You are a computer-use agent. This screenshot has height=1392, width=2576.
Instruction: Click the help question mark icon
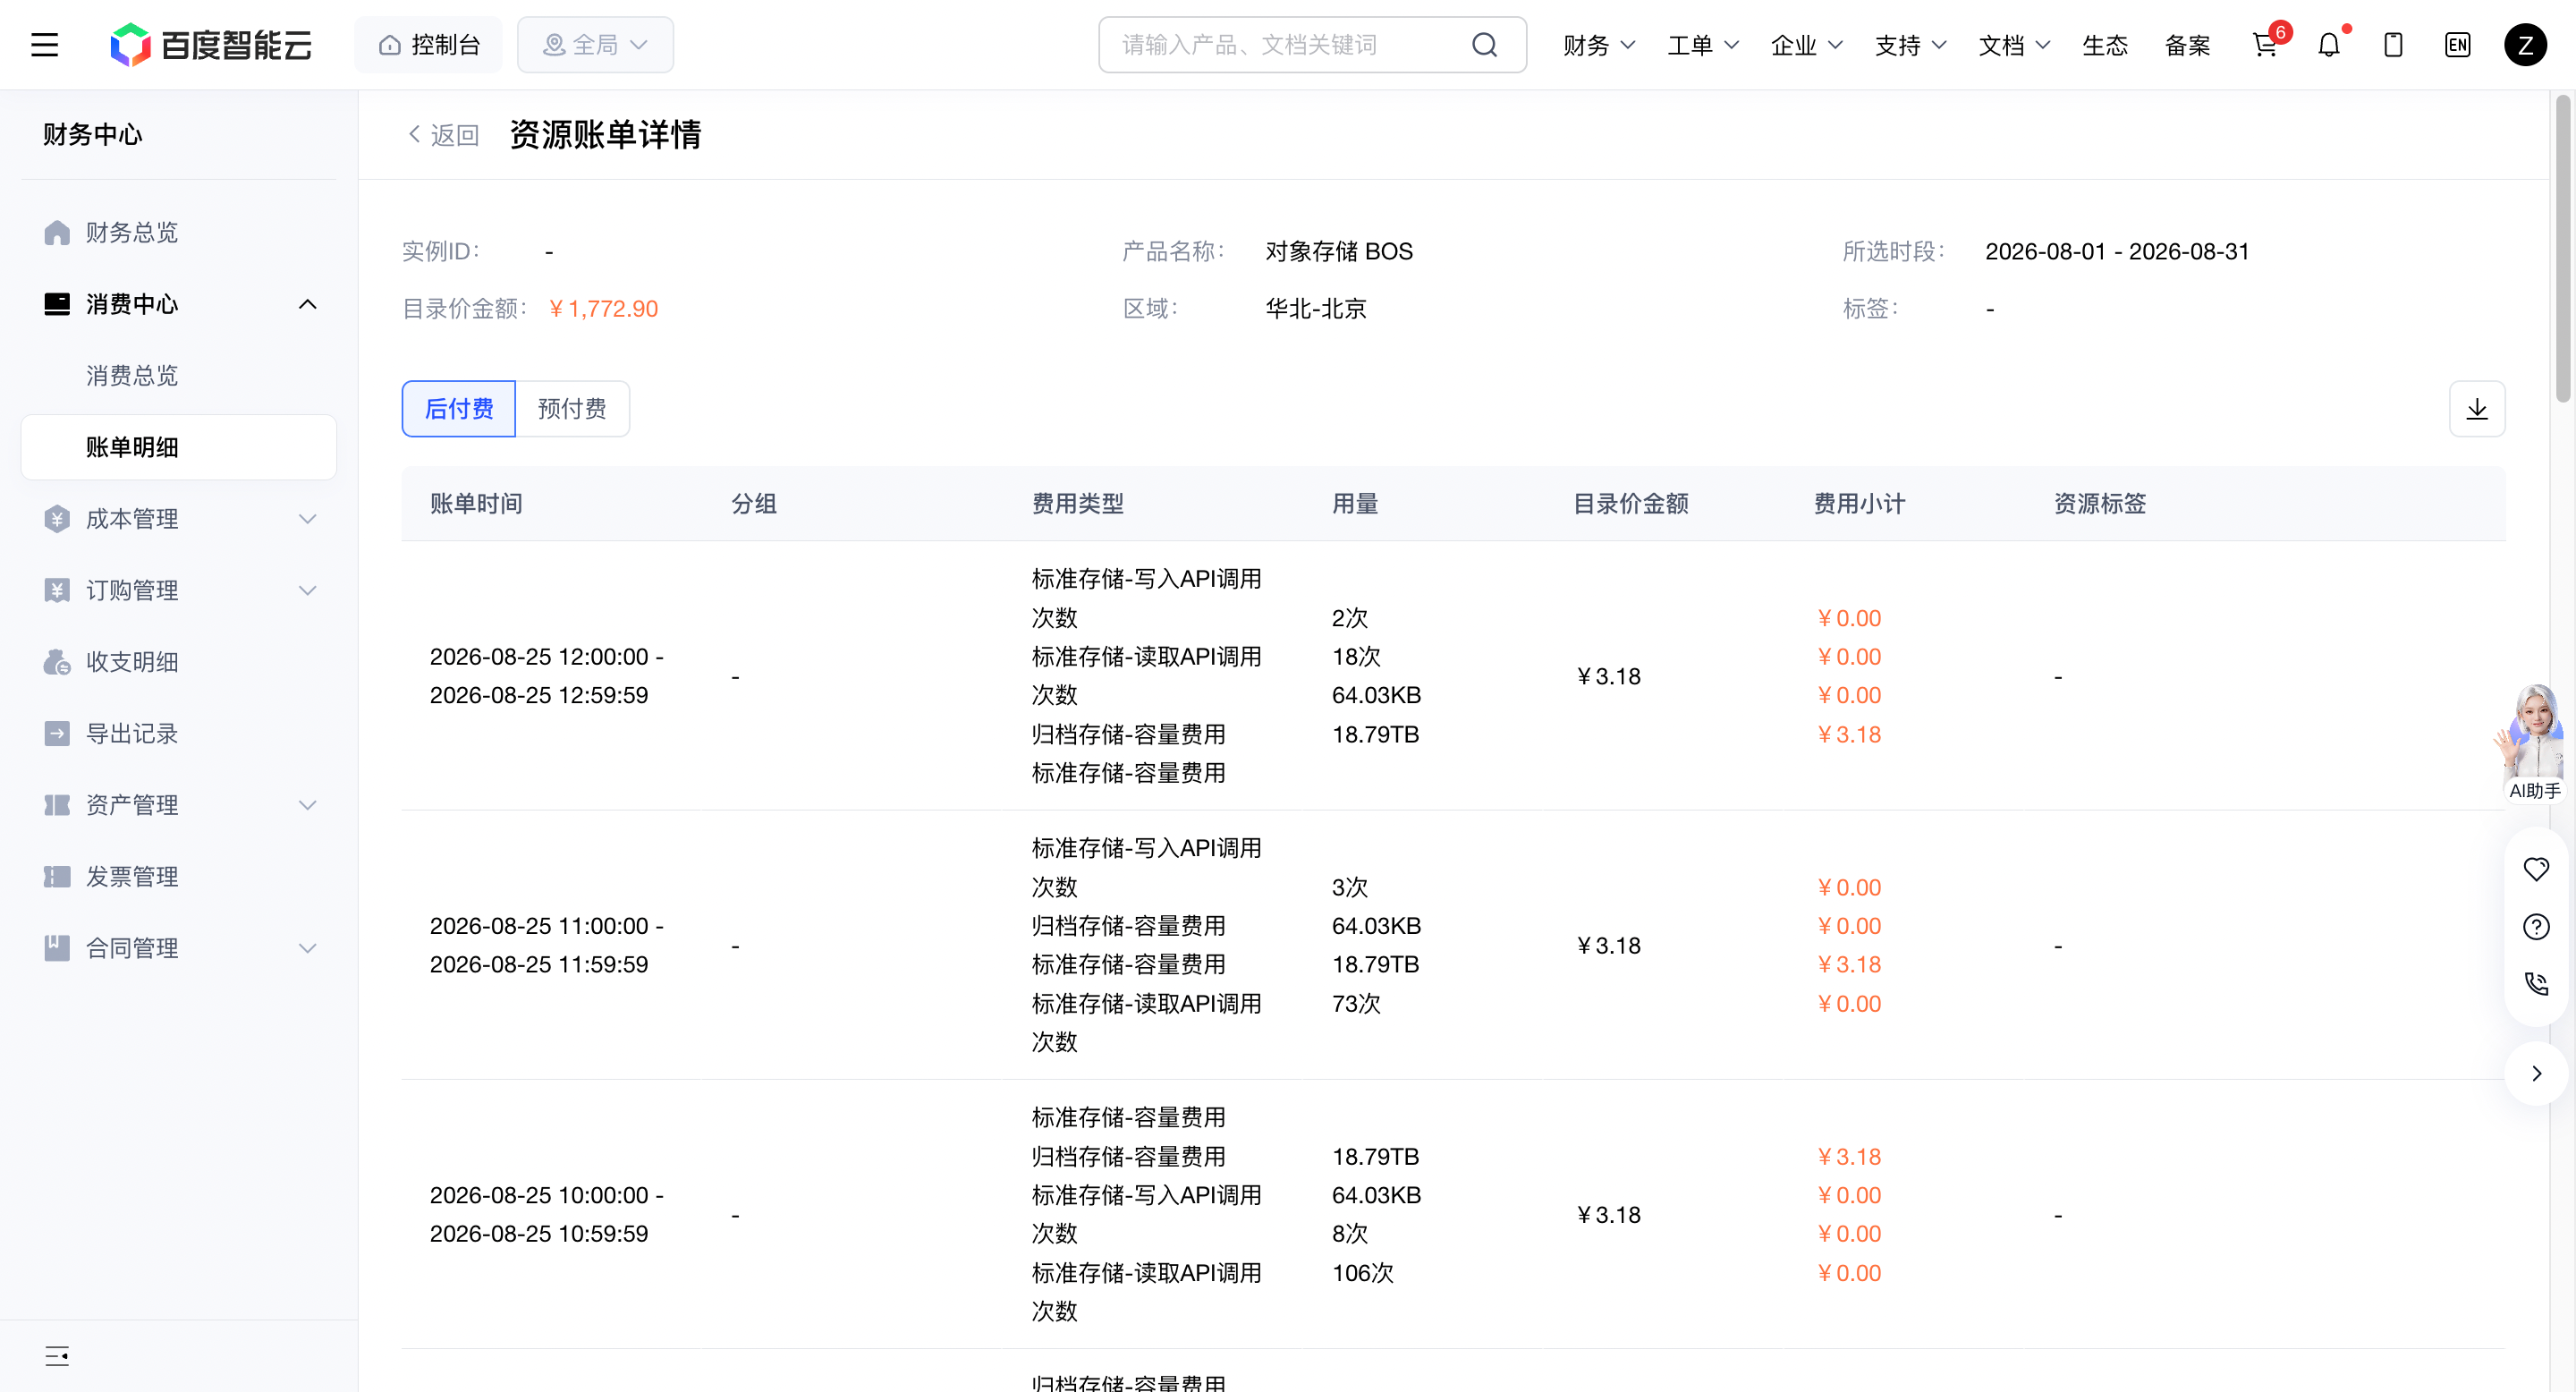point(2536,927)
